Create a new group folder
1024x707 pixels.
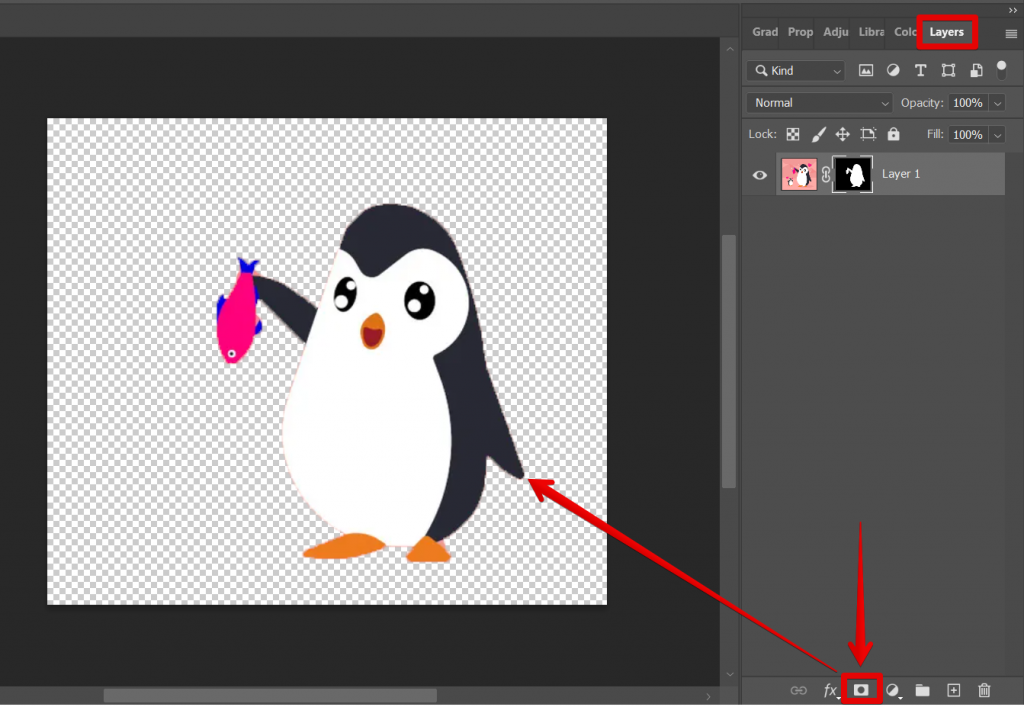[922, 690]
